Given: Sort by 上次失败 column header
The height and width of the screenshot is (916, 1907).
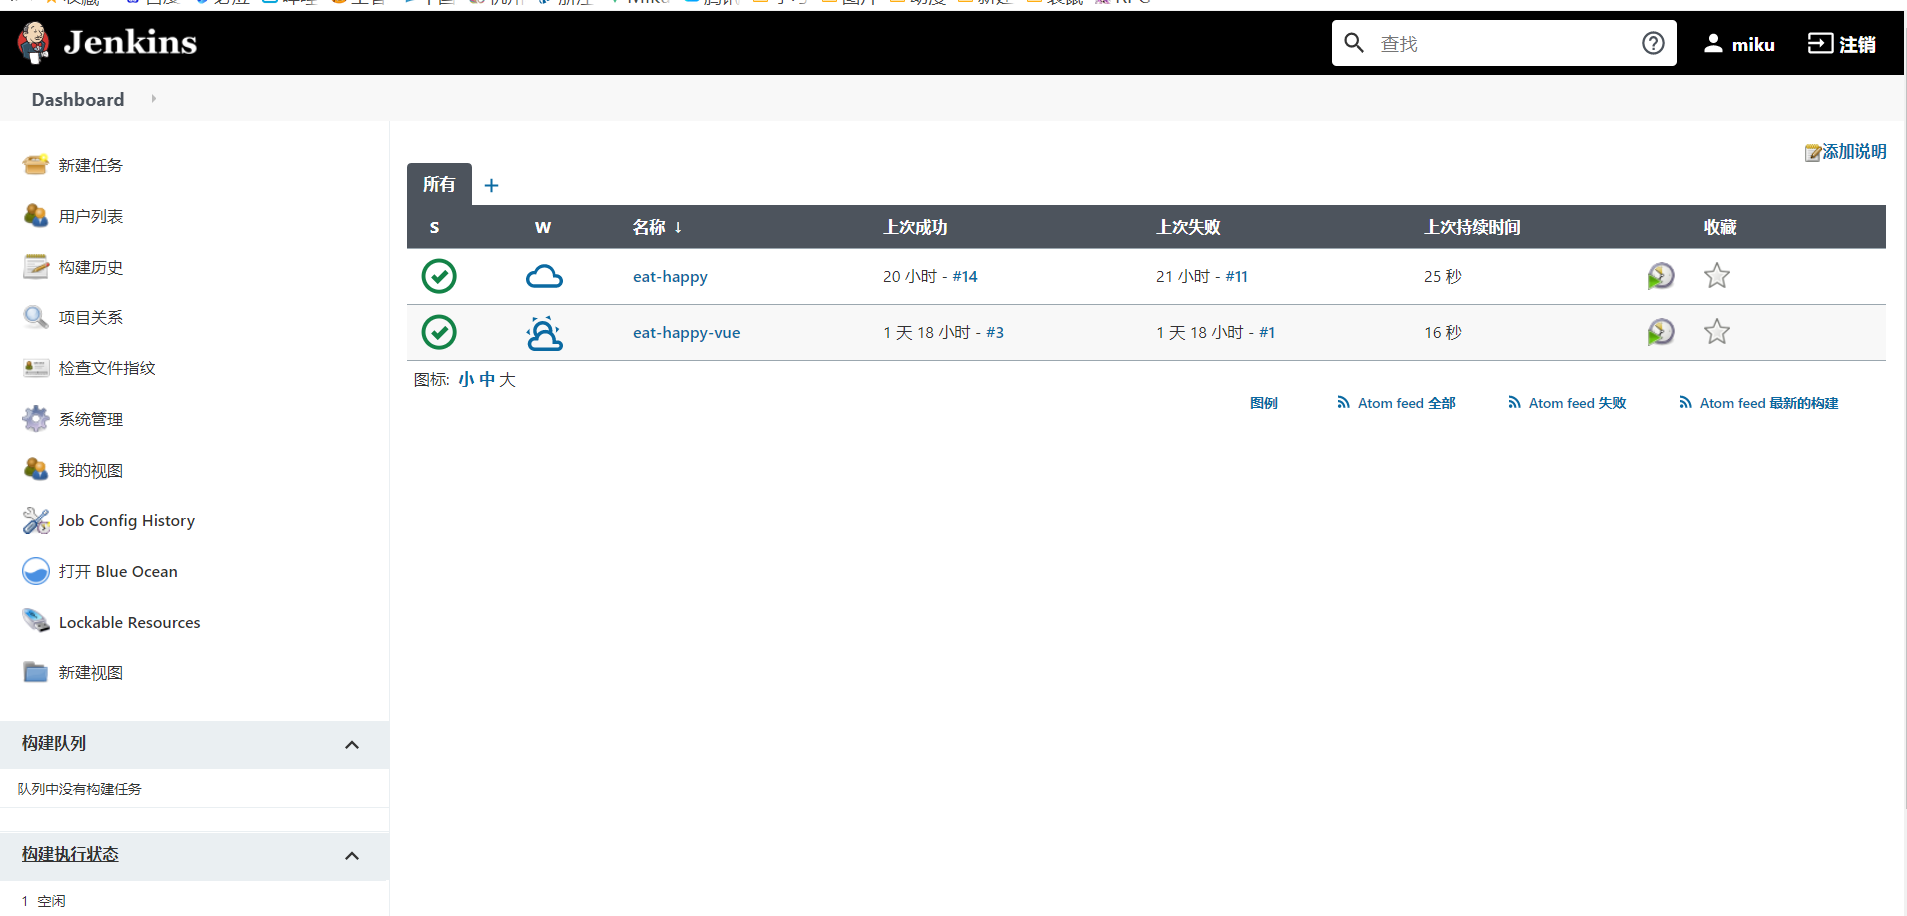Looking at the screenshot, I should 1188,227.
